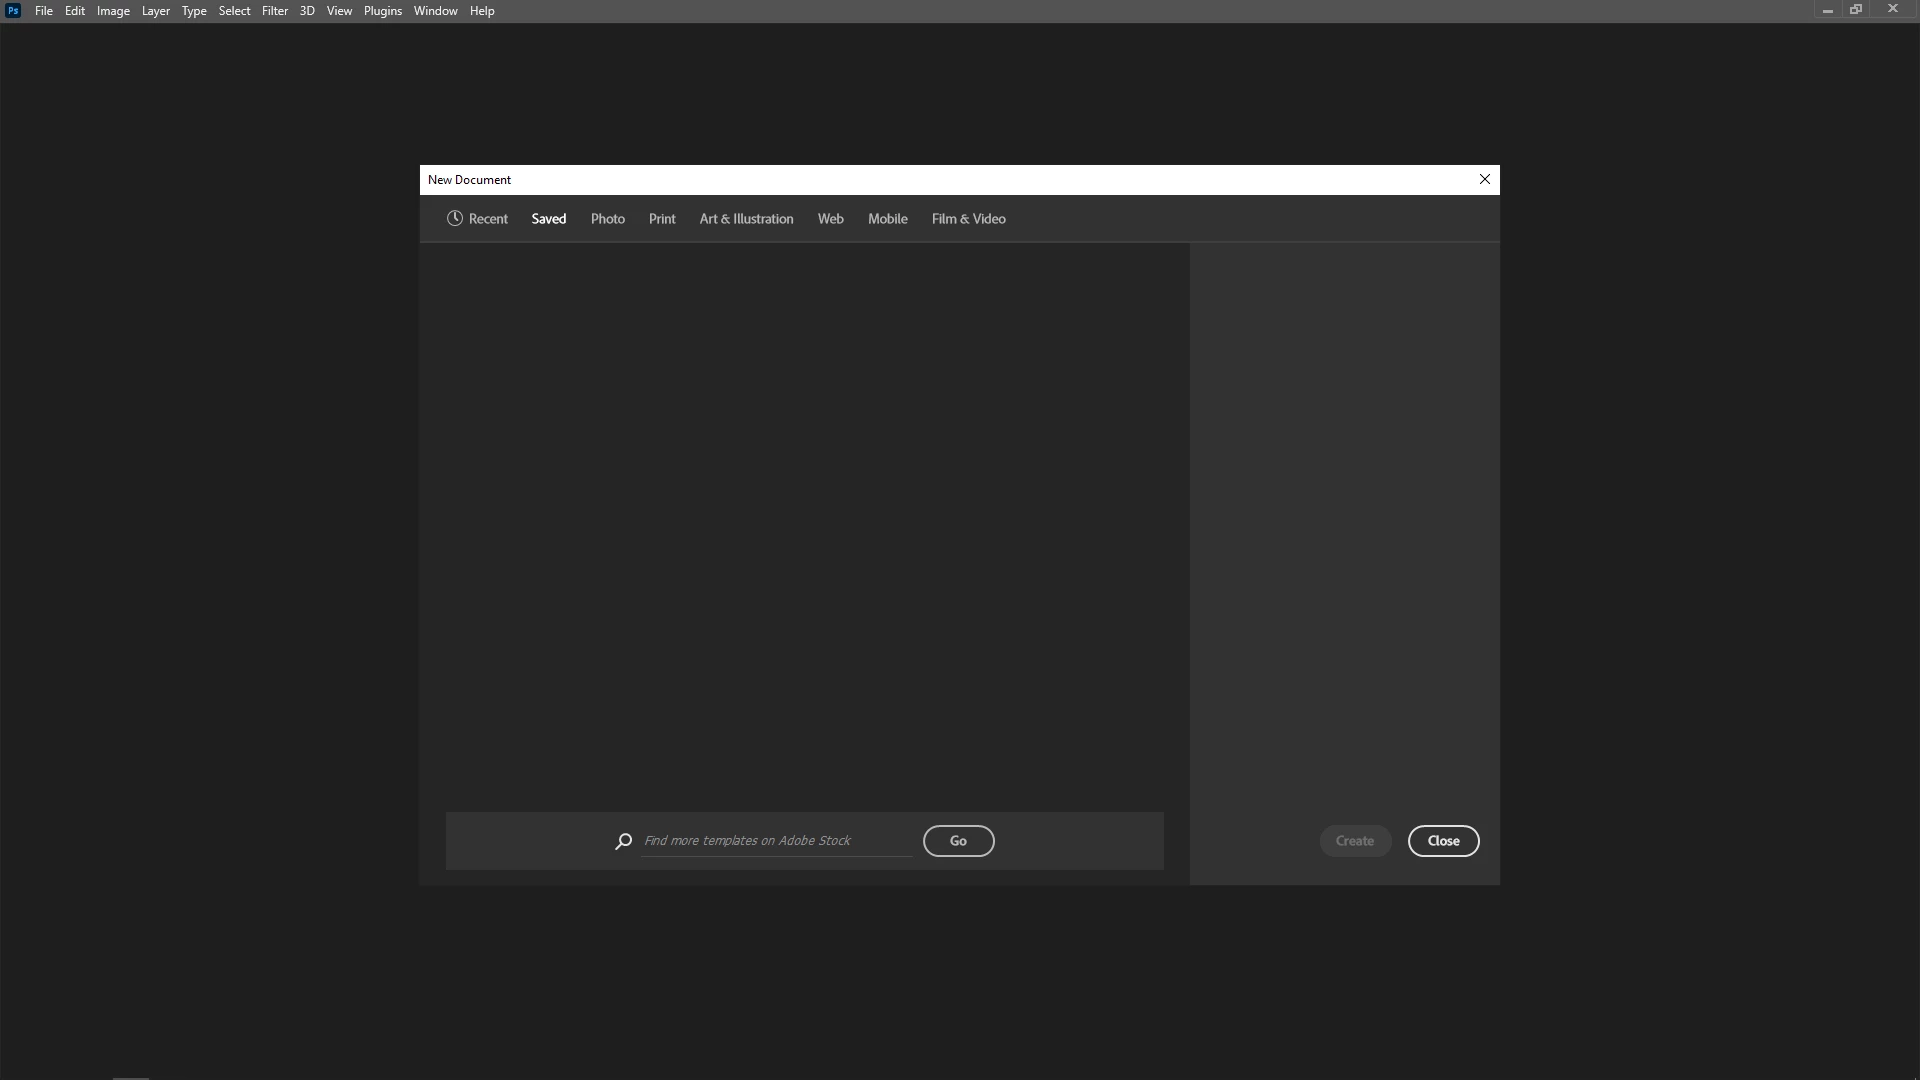Switch to the Photo presets tab
The width and height of the screenshot is (1920, 1080).
pos(607,219)
